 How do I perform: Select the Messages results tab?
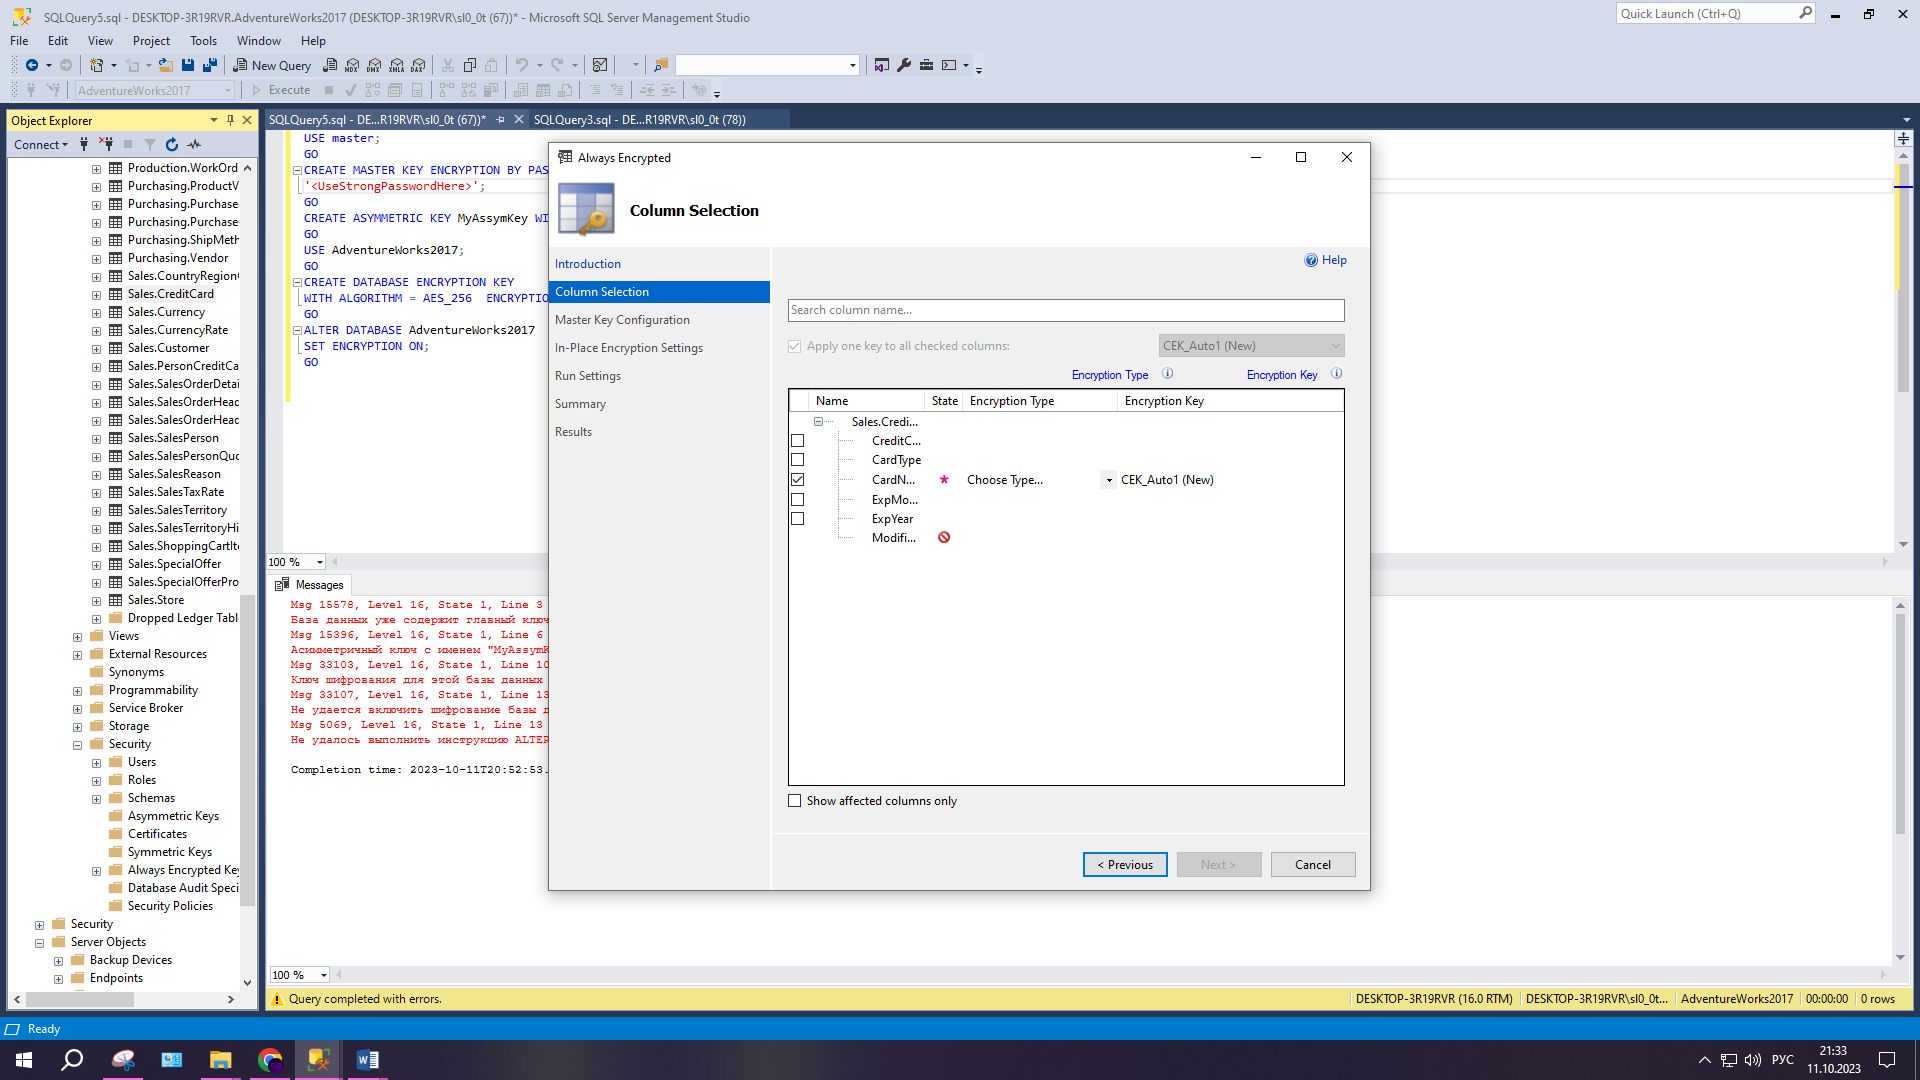click(309, 585)
